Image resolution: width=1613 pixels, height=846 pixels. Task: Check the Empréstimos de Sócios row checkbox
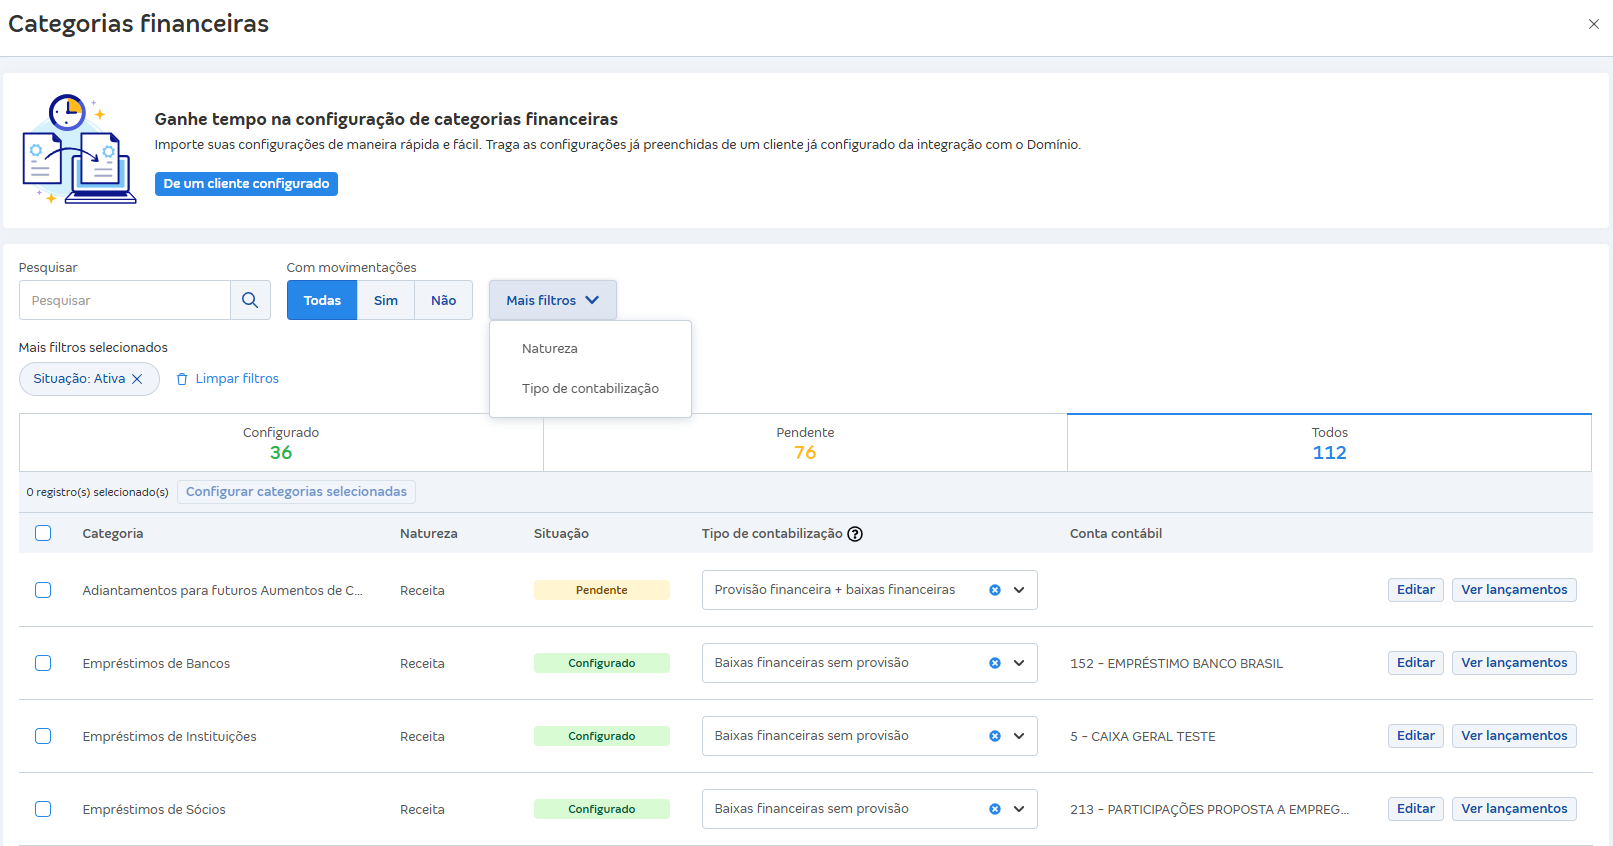click(43, 809)
